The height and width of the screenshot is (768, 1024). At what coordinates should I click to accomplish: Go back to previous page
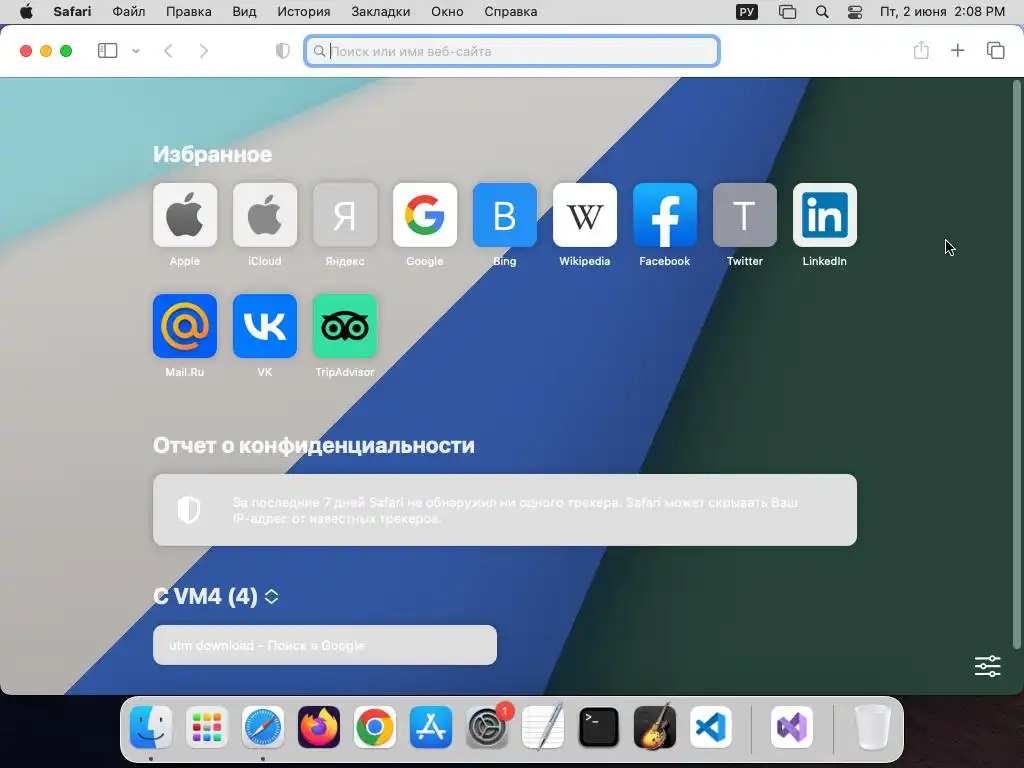click(x=168, y=51)
